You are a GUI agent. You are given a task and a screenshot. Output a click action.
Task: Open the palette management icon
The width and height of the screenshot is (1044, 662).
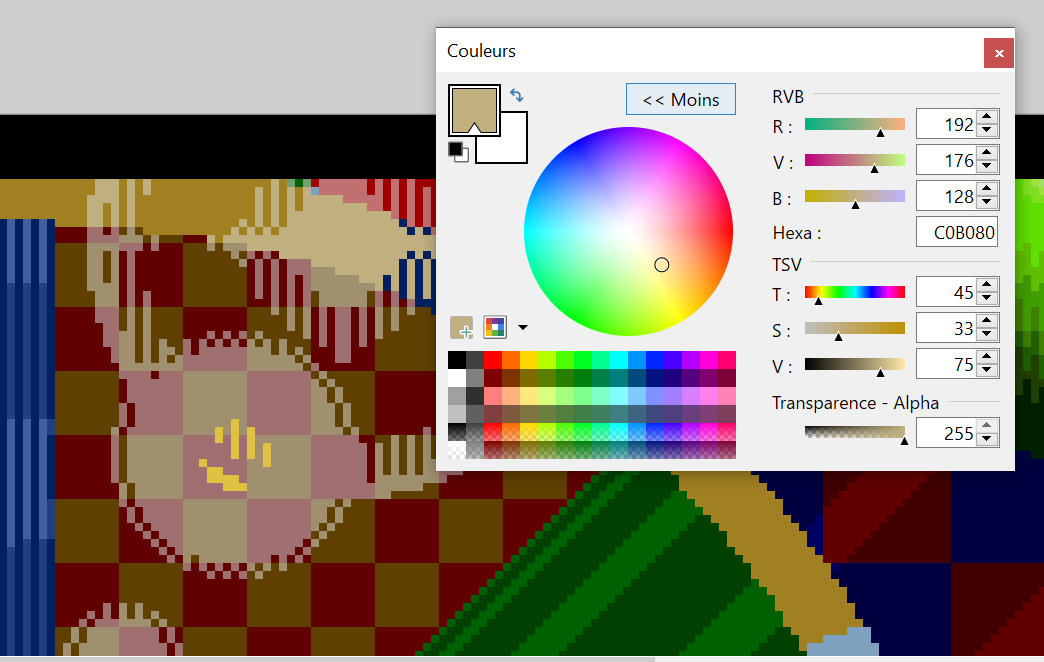tap(495, 327)
